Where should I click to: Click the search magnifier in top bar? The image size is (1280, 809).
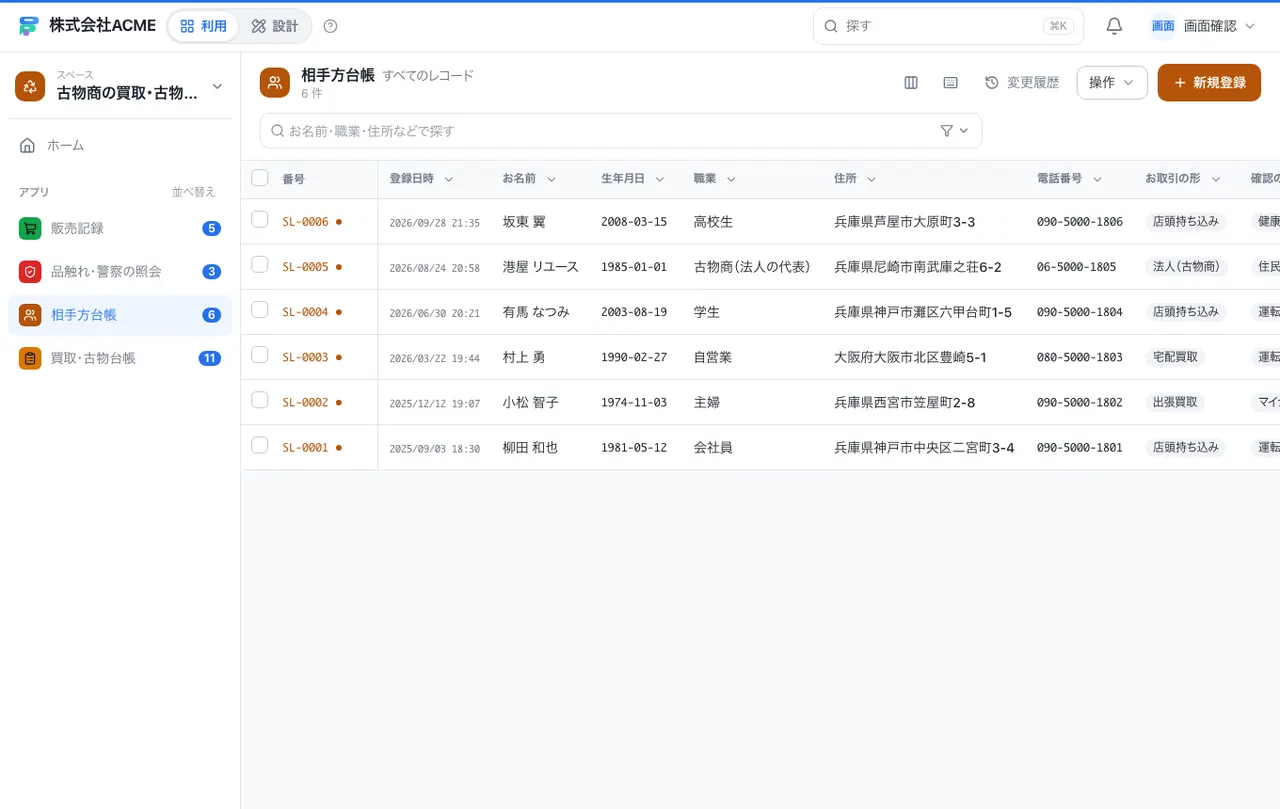pyautogui.click(x=831, y=26)
